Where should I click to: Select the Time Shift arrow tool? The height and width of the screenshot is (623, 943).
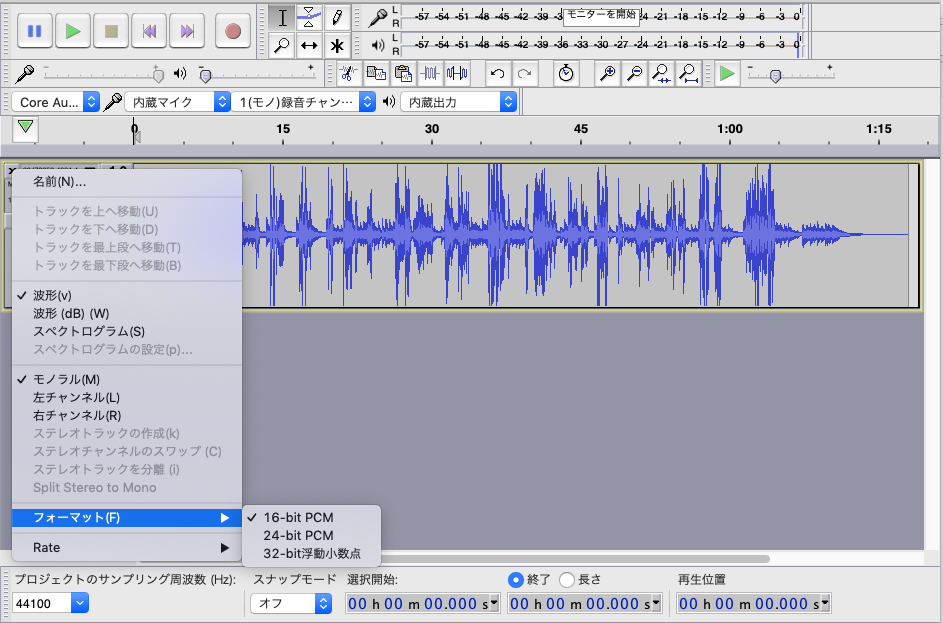click(x=309, y=45)
